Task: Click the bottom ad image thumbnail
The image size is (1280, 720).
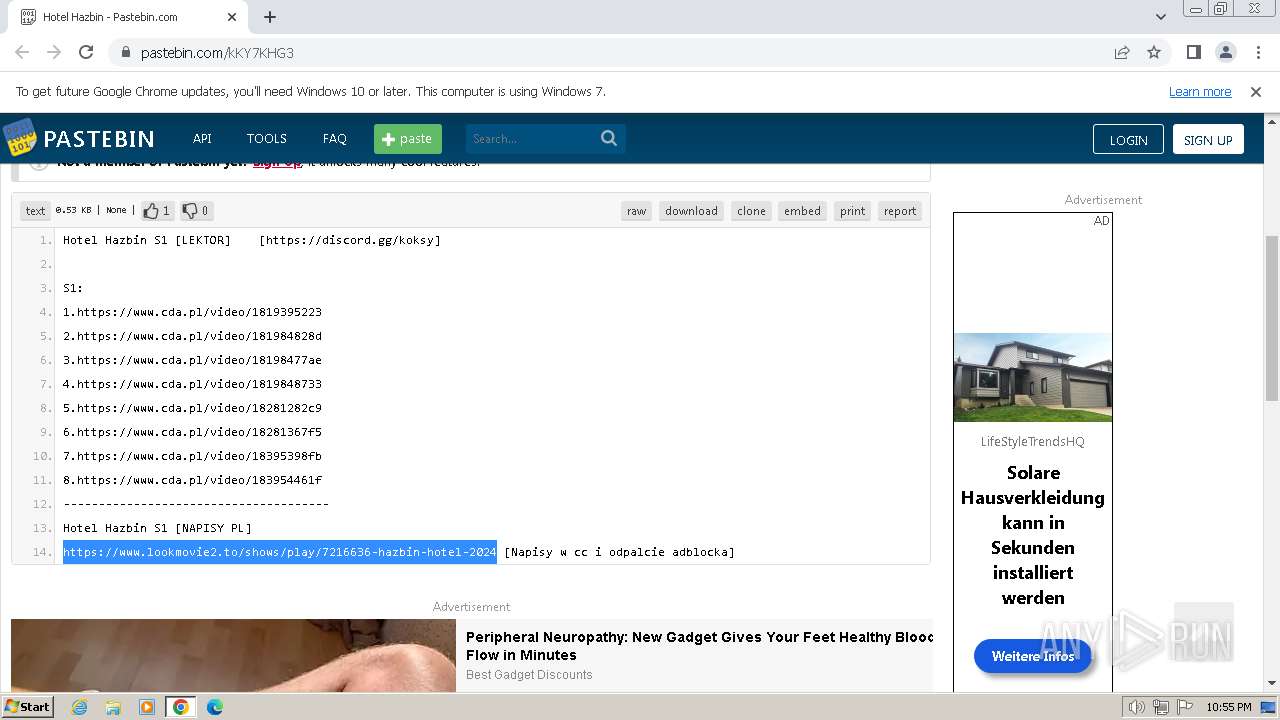Action: (x=233, y=655)
